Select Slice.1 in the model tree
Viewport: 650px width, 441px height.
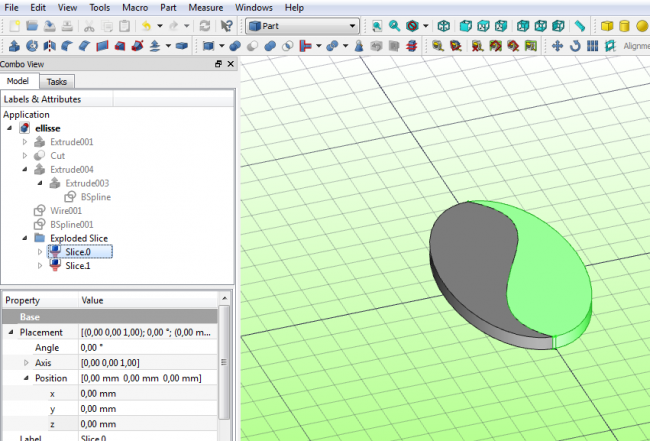(78, 266)
